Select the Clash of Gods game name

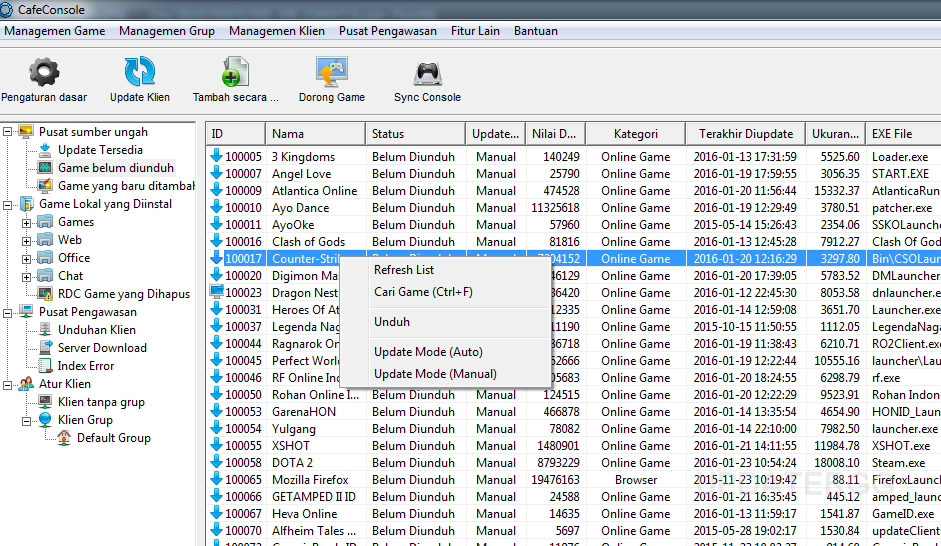pyautogui.click(x=308, y=242)
